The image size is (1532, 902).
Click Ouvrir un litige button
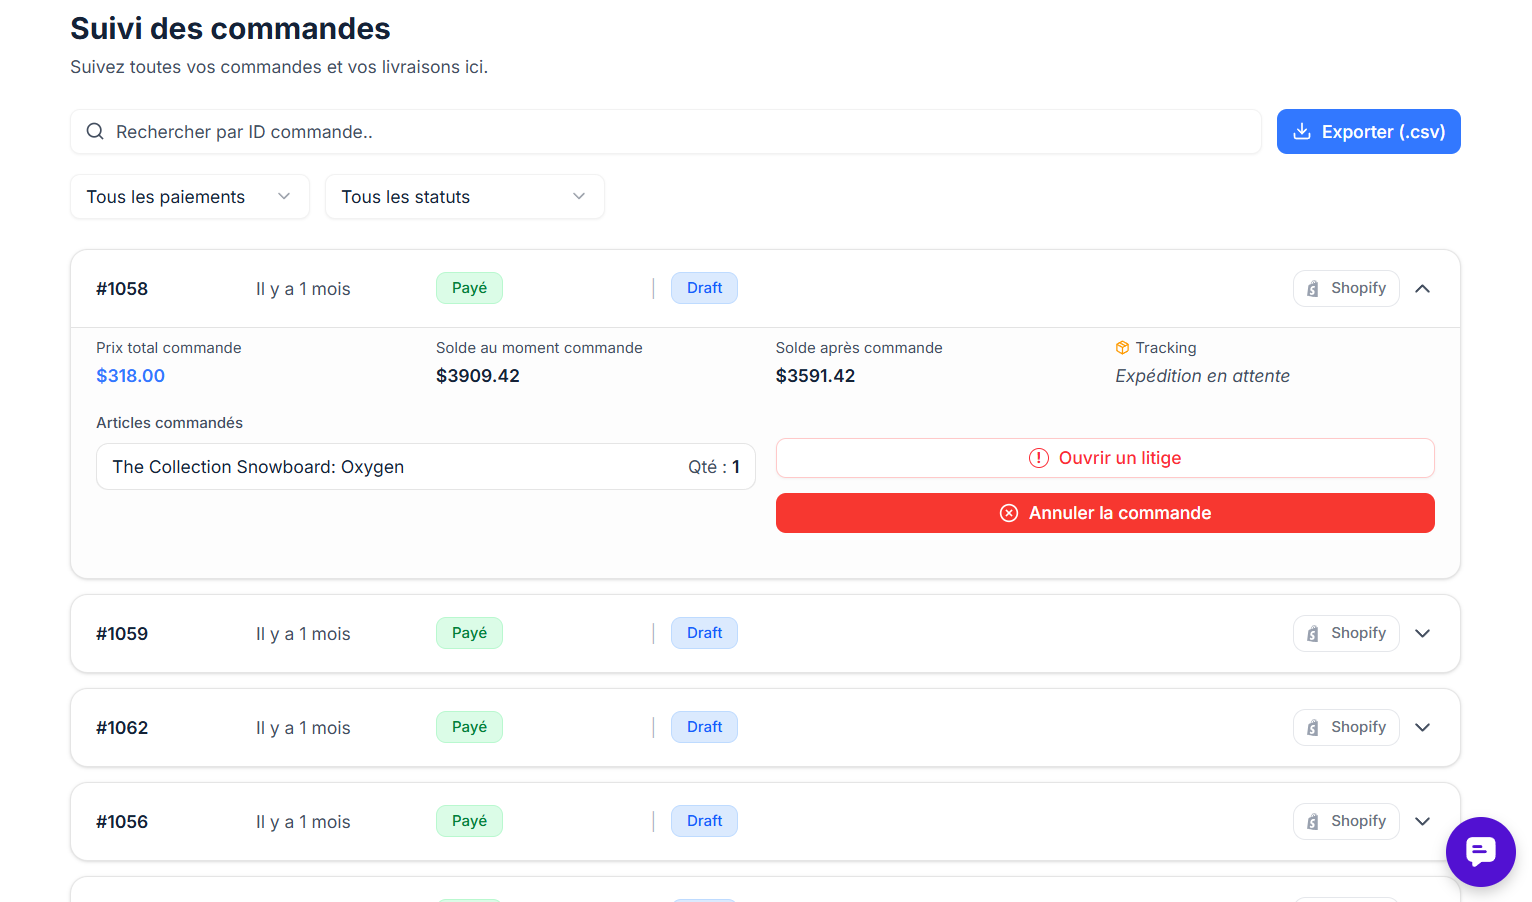(x=1105, y=458)
